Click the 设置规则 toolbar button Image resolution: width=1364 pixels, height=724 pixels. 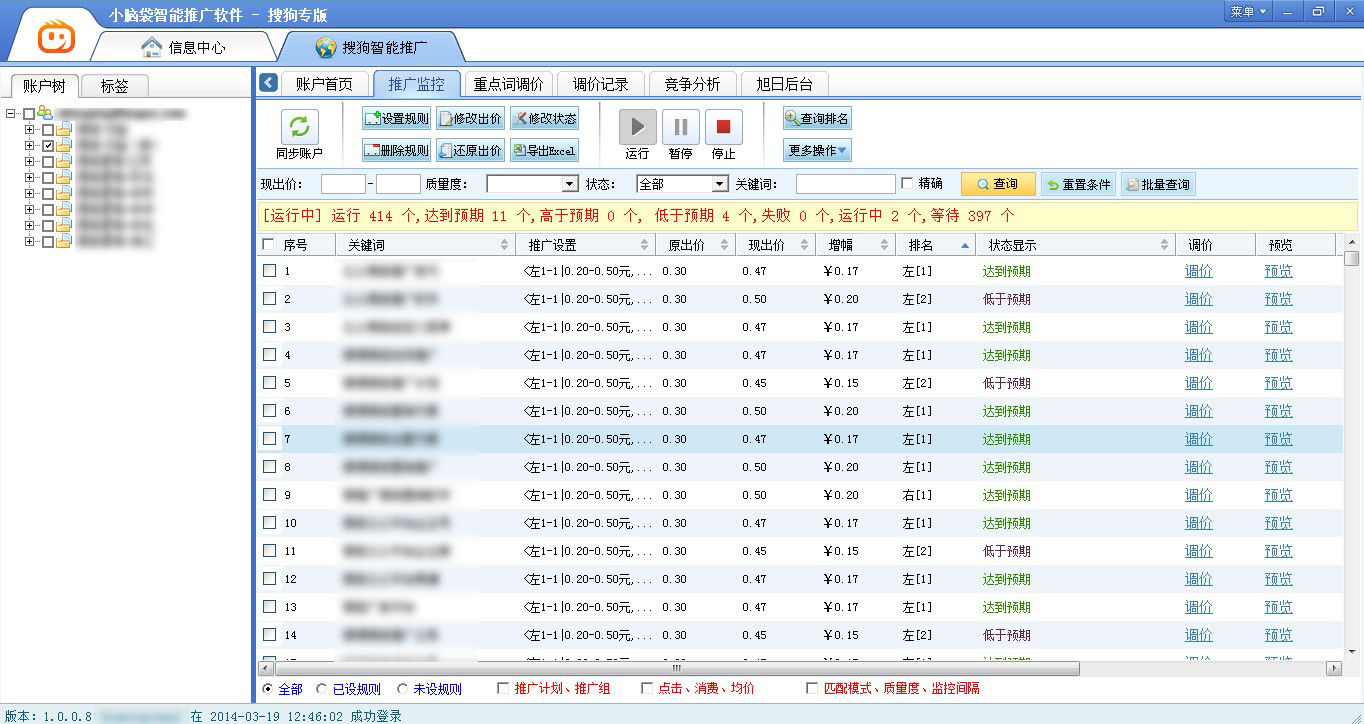pos(397,119)
